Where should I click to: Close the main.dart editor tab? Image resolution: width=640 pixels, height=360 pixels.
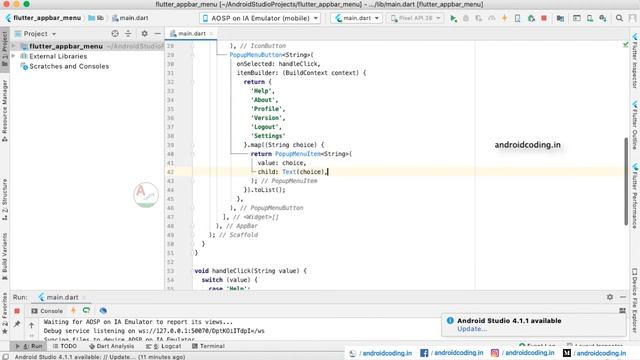click(211, 33)
